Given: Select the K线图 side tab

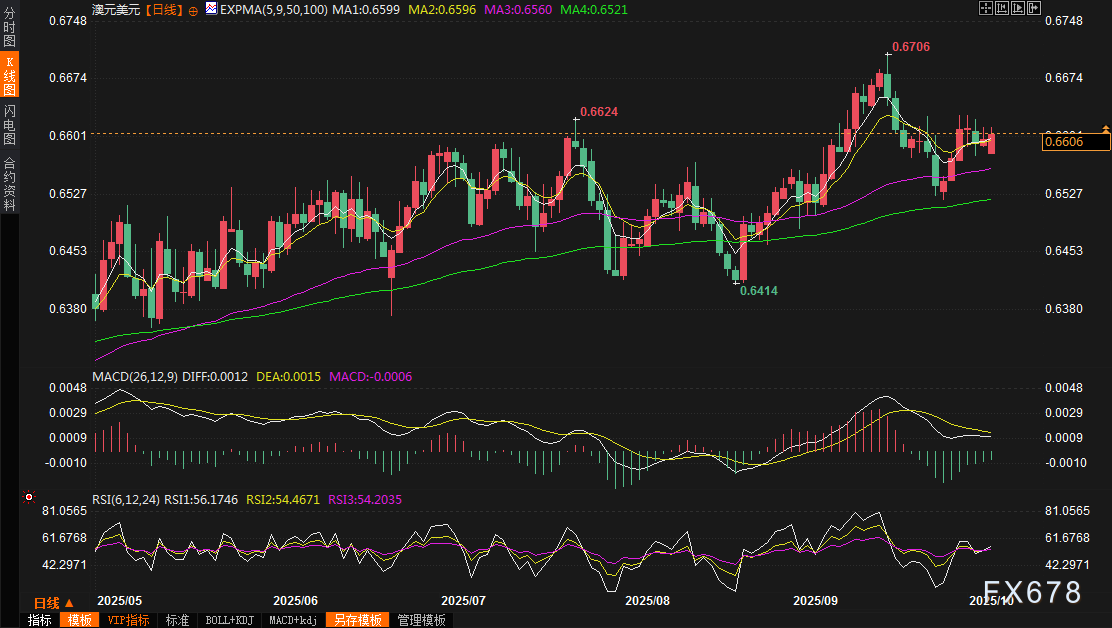Looking at the screenshot, I should [x=9, y=76].
